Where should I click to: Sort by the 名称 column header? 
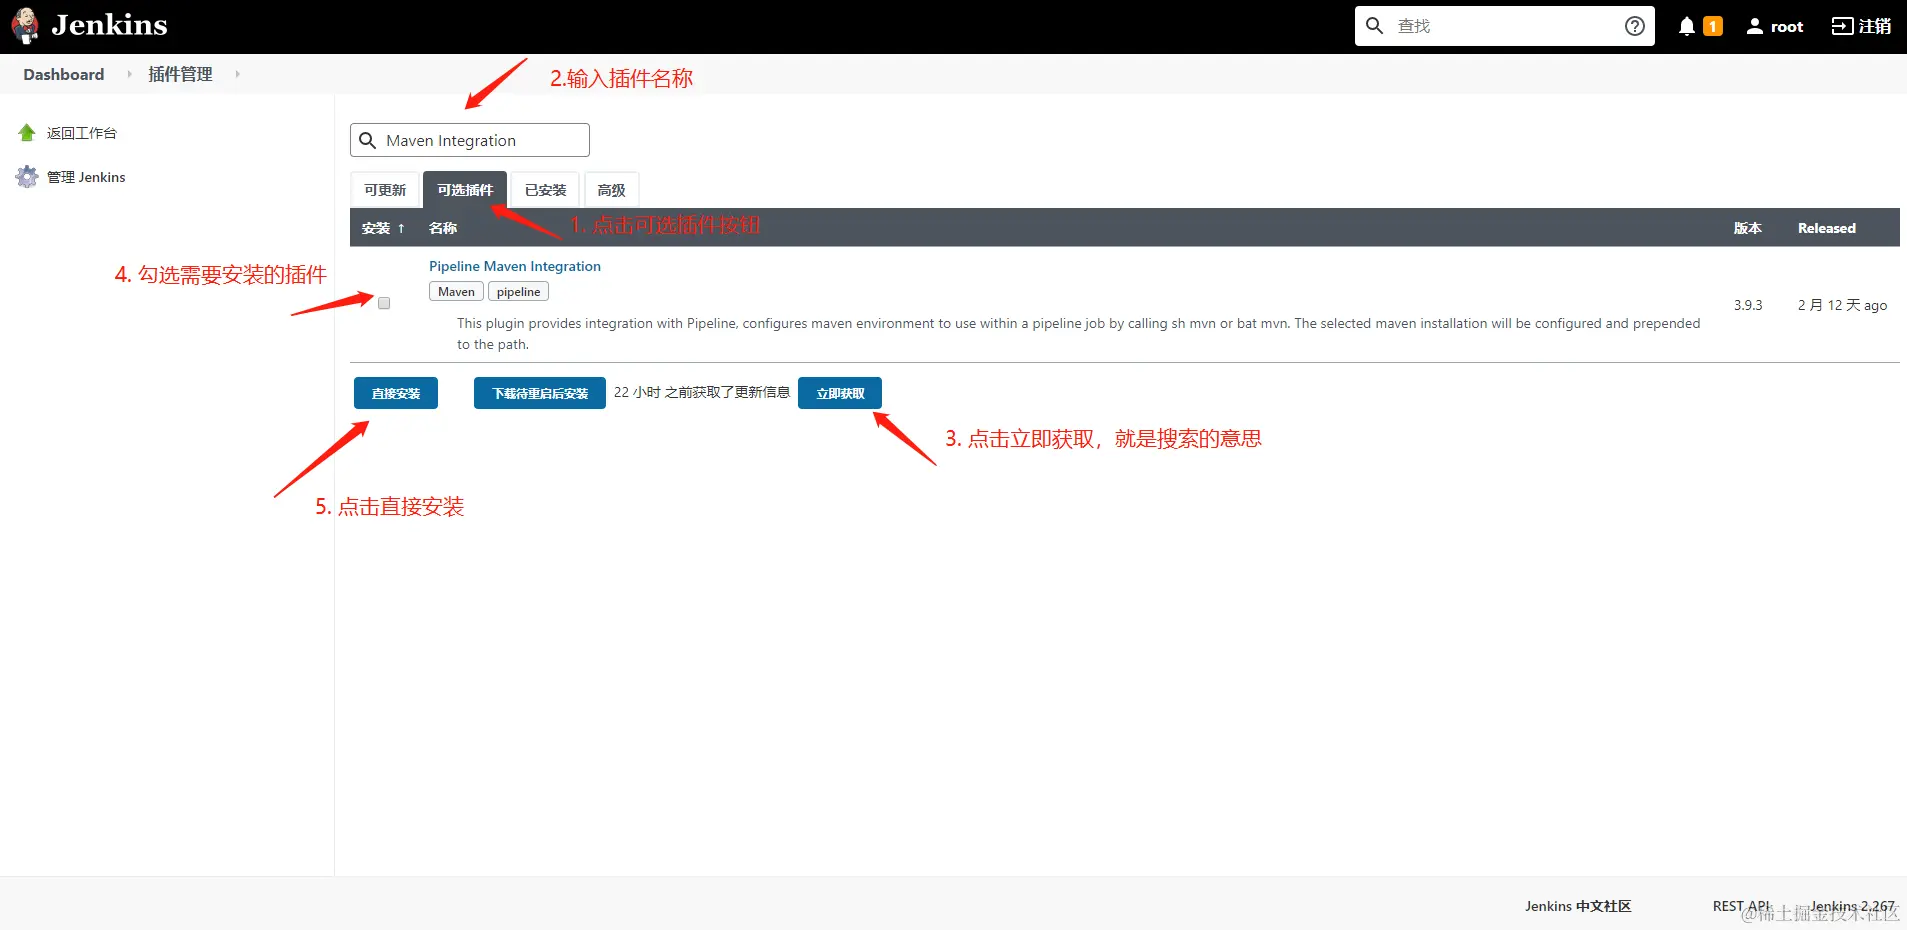[443, 228]
